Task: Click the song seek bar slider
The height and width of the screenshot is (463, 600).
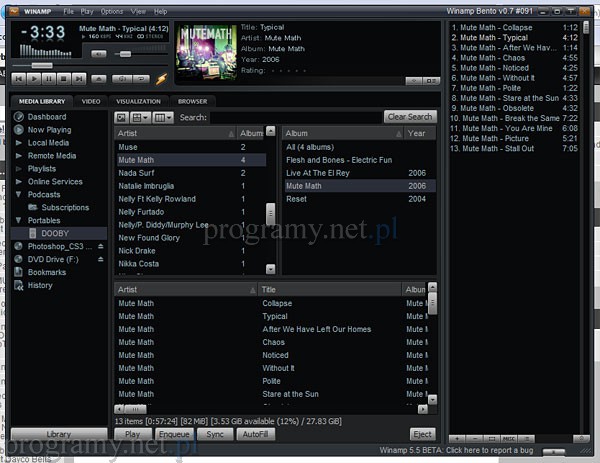Action: [40, 65]
